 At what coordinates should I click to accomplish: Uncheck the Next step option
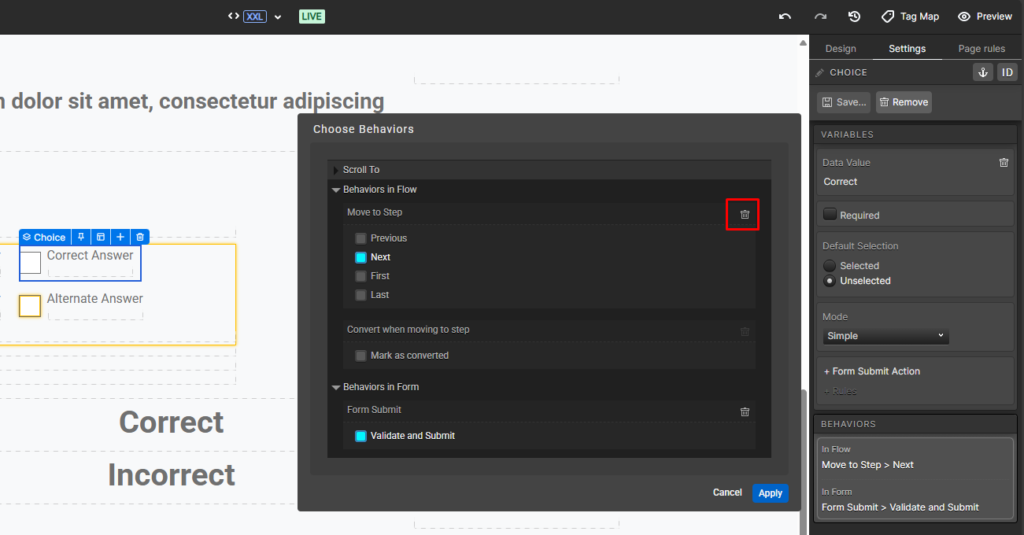(x=360, y=257)
